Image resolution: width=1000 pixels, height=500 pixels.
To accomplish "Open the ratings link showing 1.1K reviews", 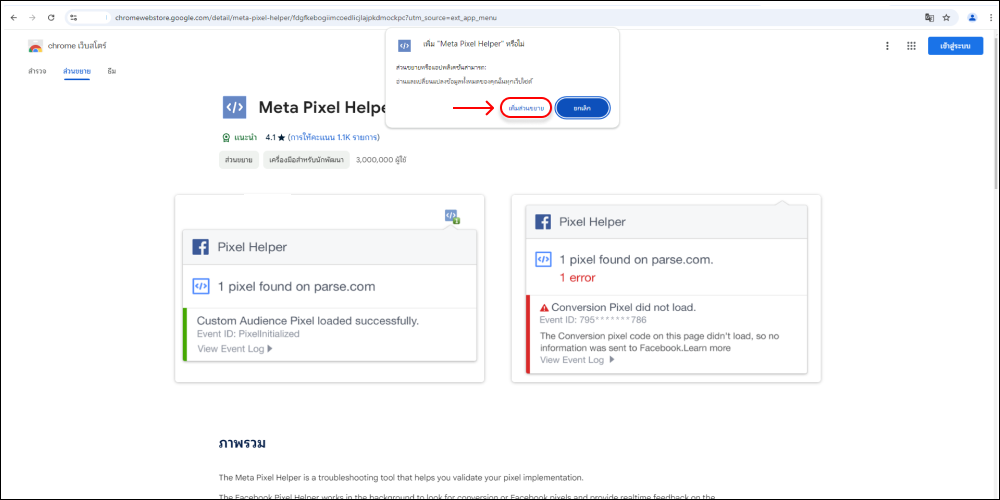I will [x=334, y=137].
